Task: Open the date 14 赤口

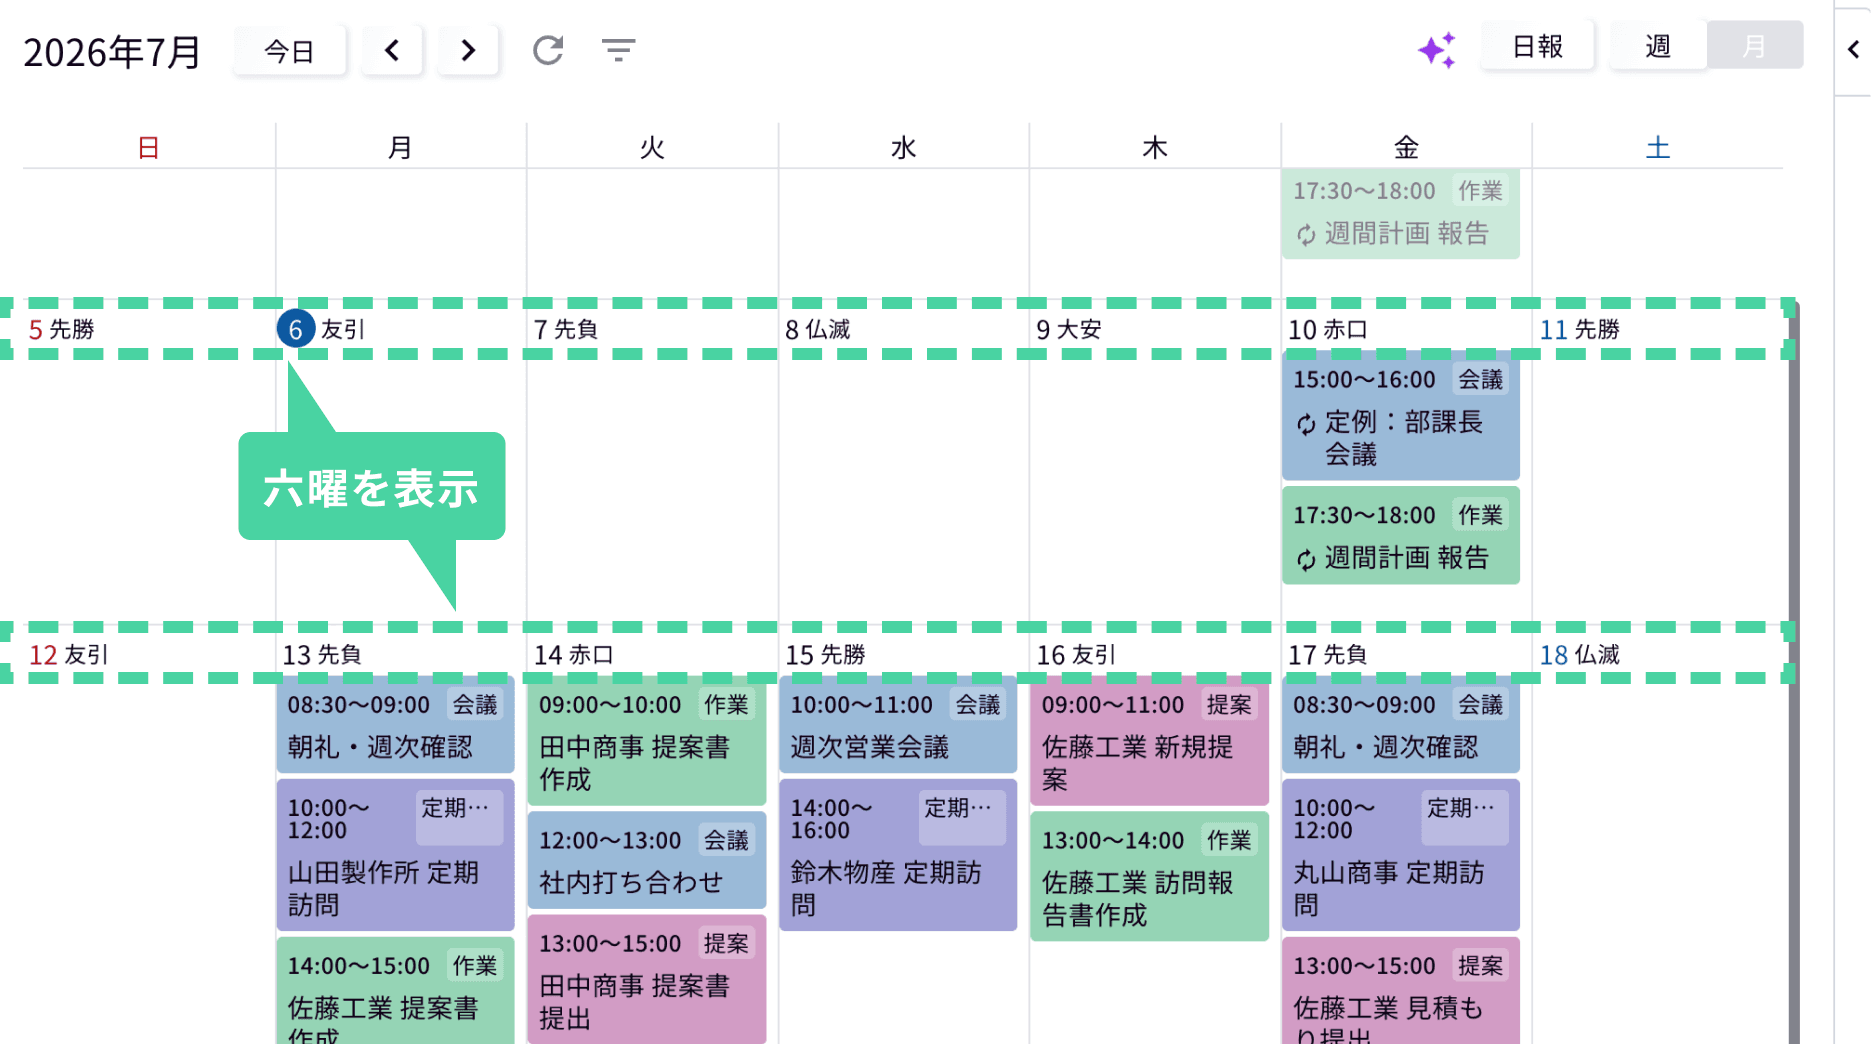Action: (573, 655)
